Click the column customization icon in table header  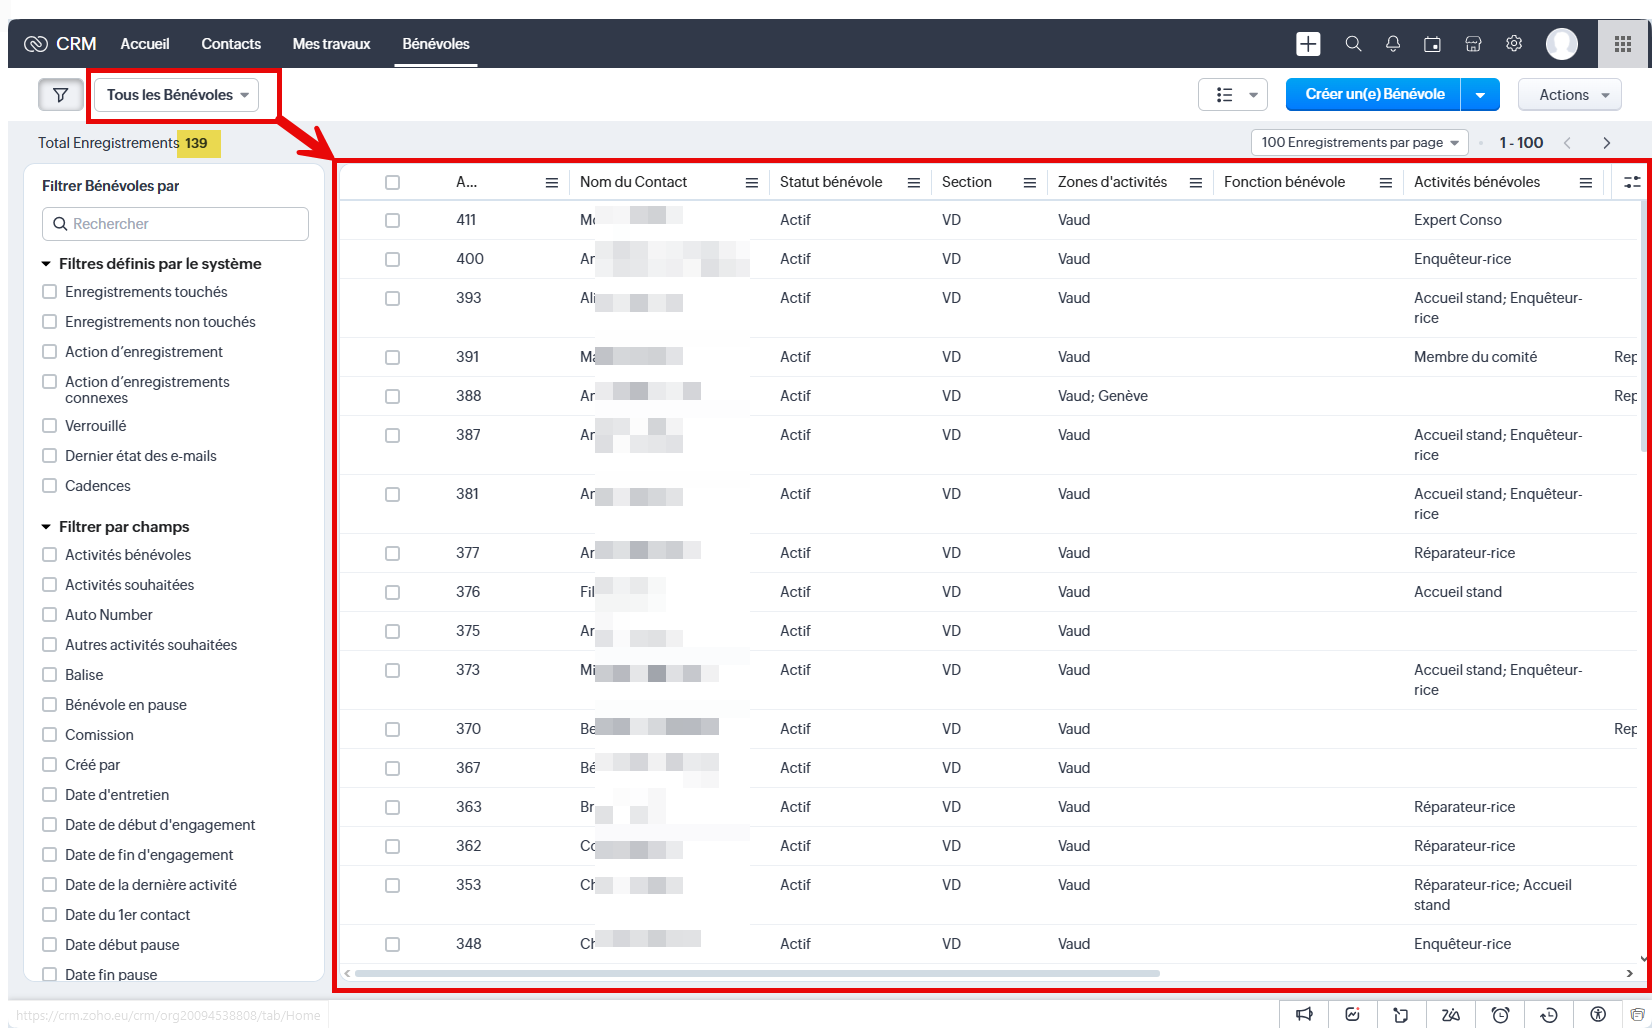click(1632, 182)
